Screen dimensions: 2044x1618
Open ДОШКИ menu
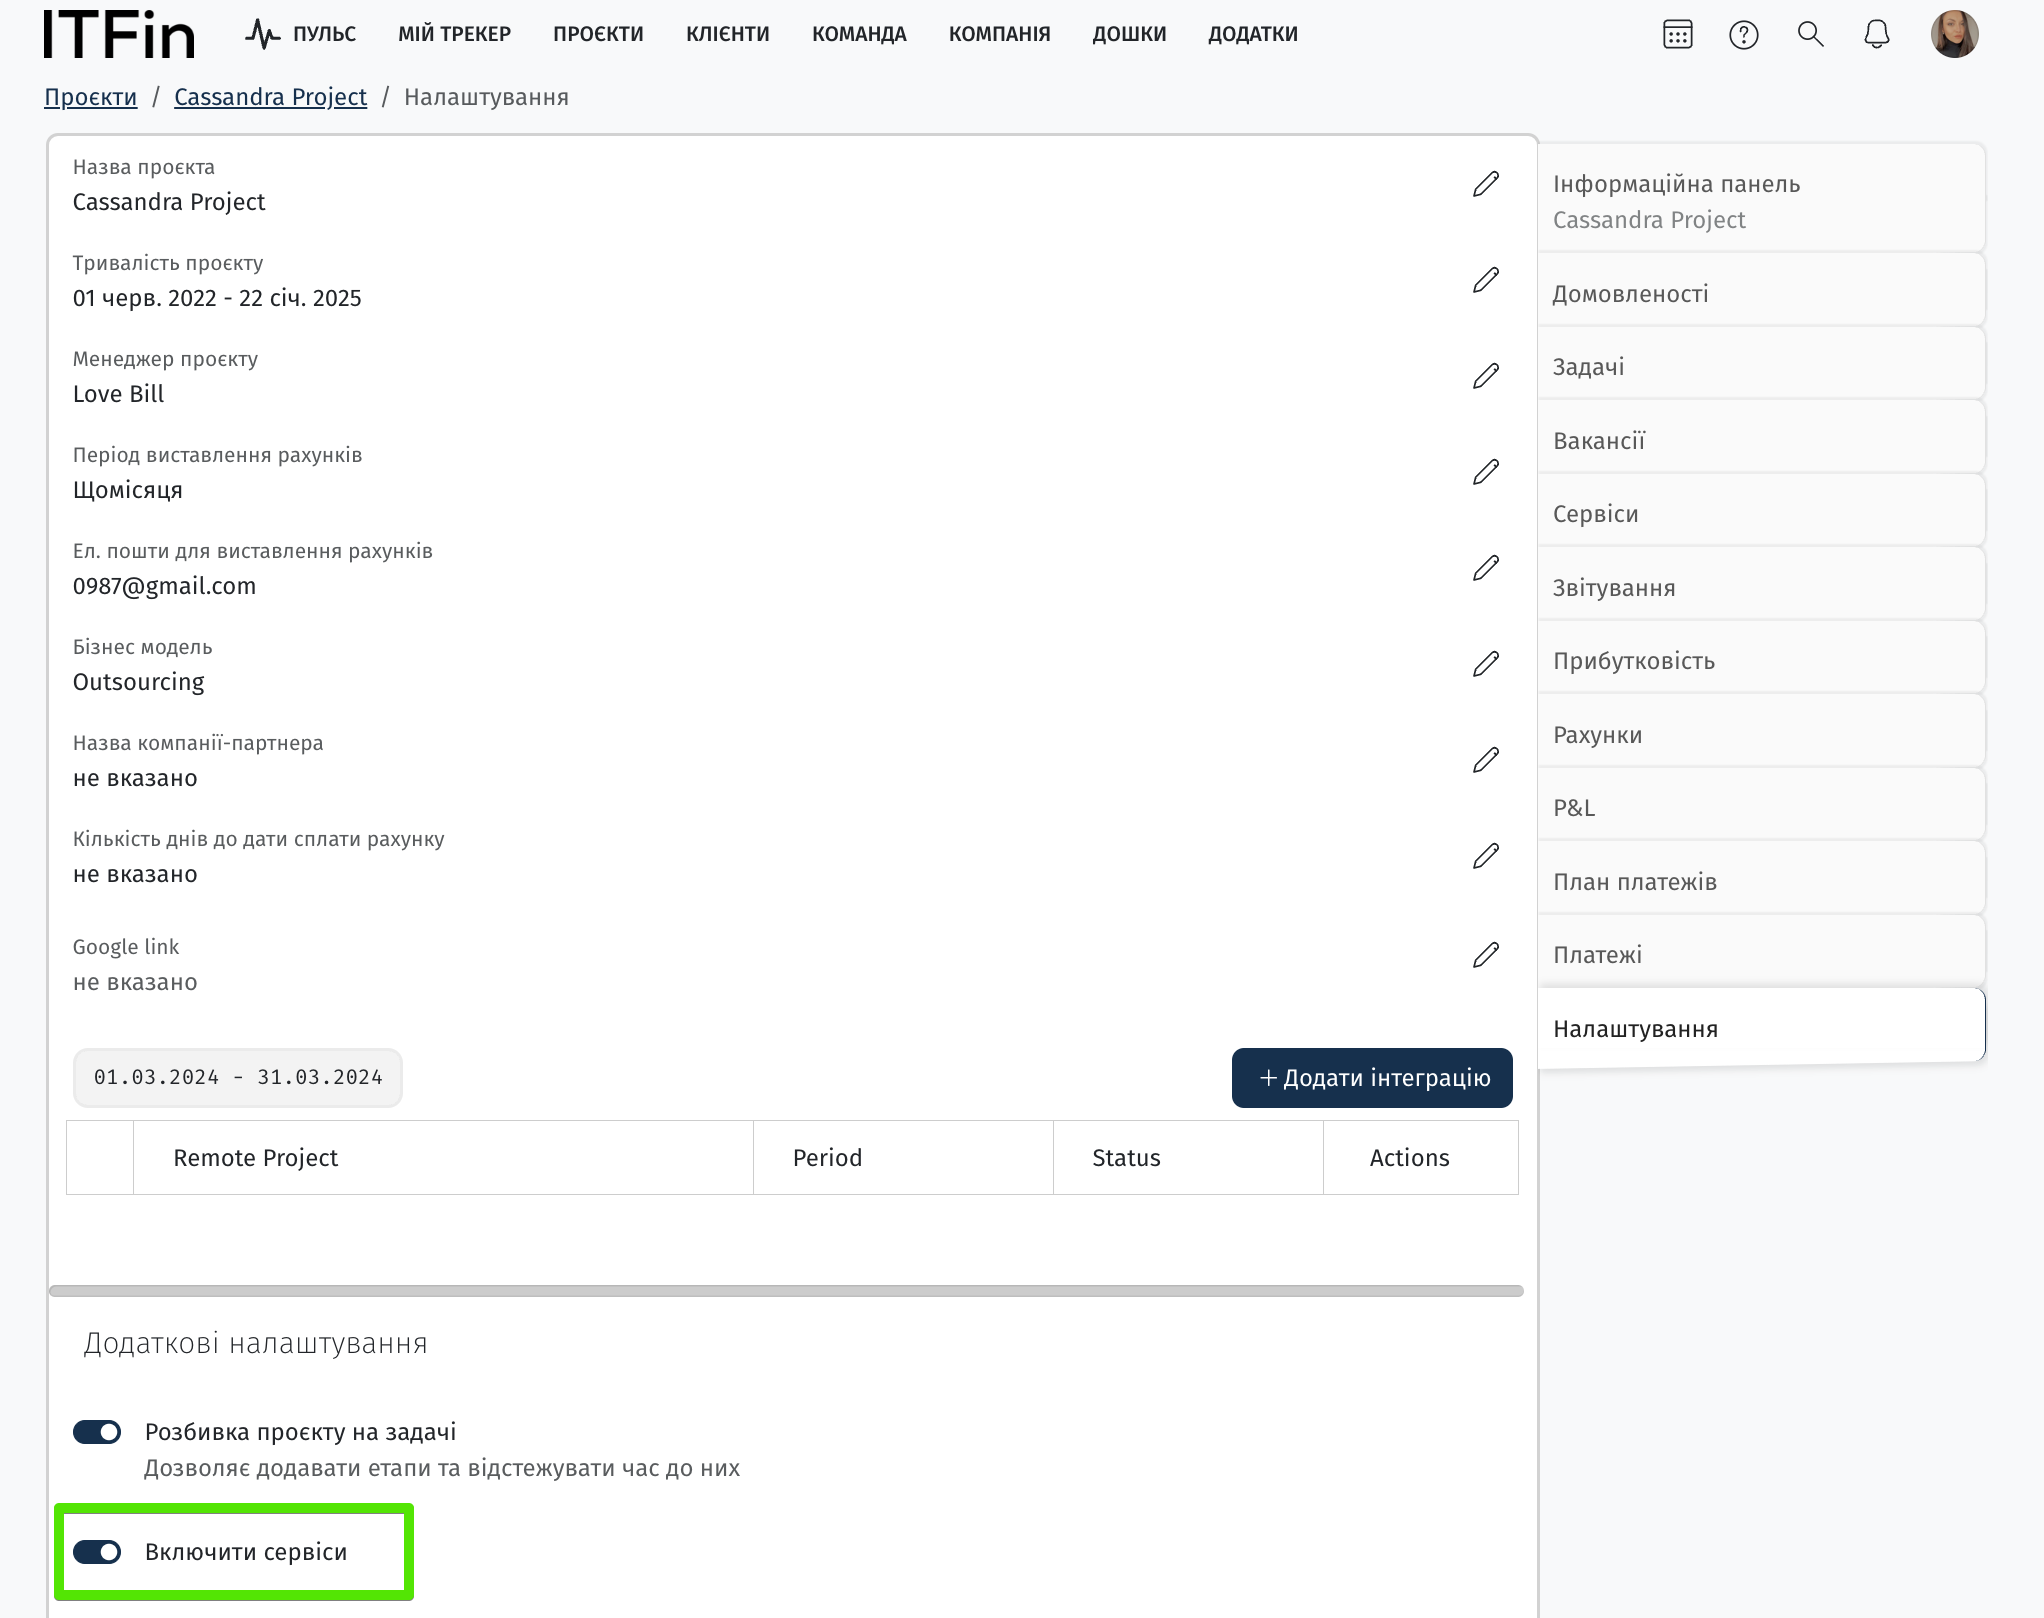point(1129,34)
